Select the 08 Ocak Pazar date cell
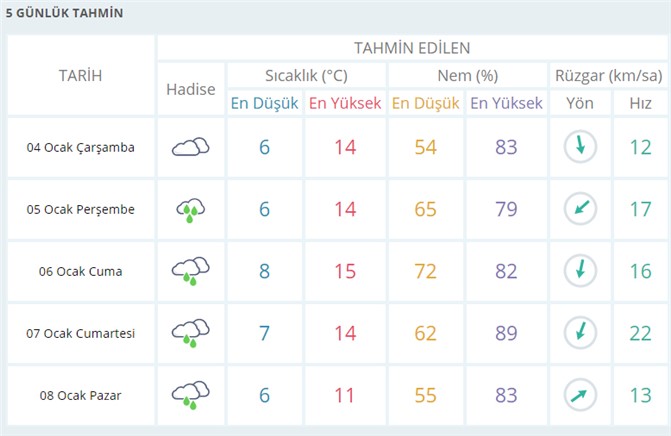 point(80,395)
